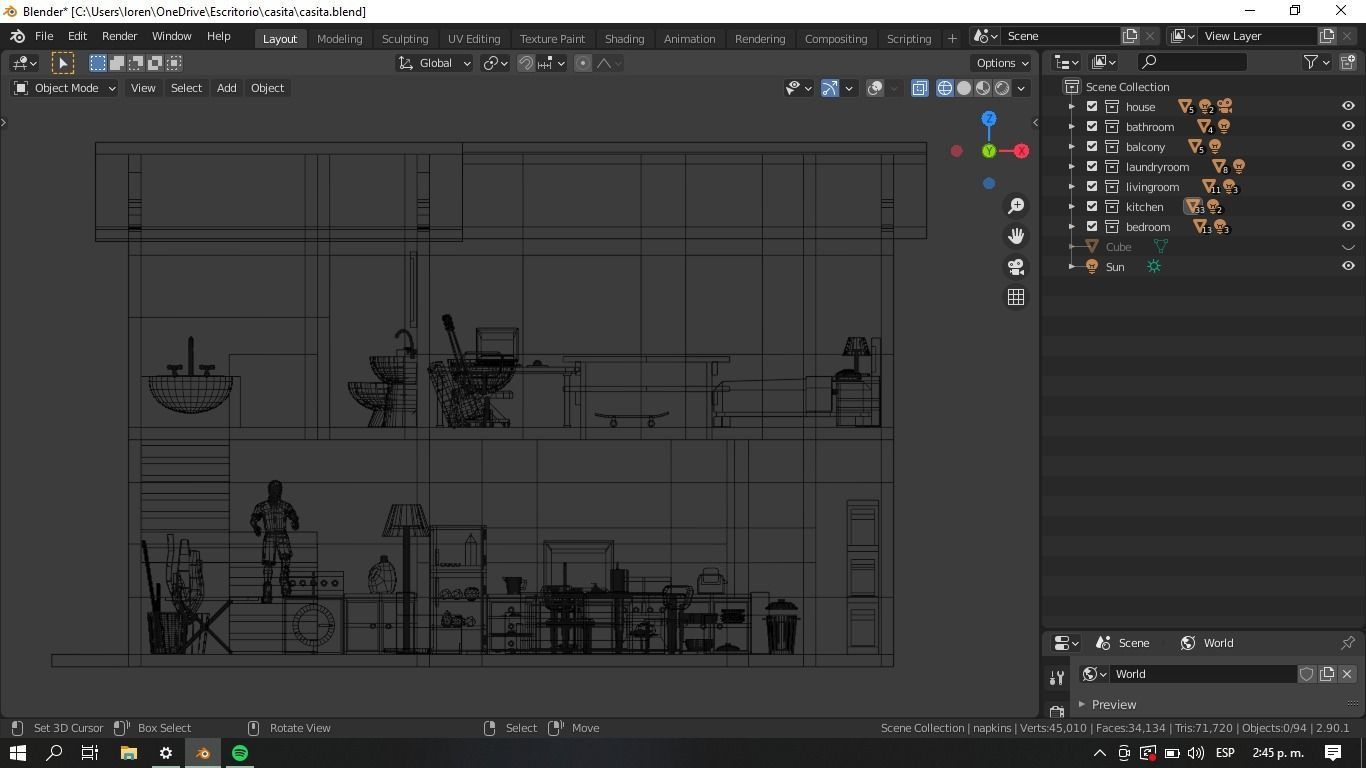Image resolution: width=1366 pixels, height=768 pixels.
Task: Open the Tool properties tab (wrench icon)
Action: (1057, 678)
